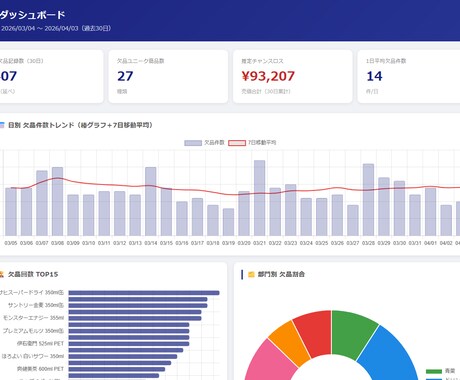Select the orange segment of the donut chart
Viewport: 460px width, 380px height.
[x=289, y=343]
